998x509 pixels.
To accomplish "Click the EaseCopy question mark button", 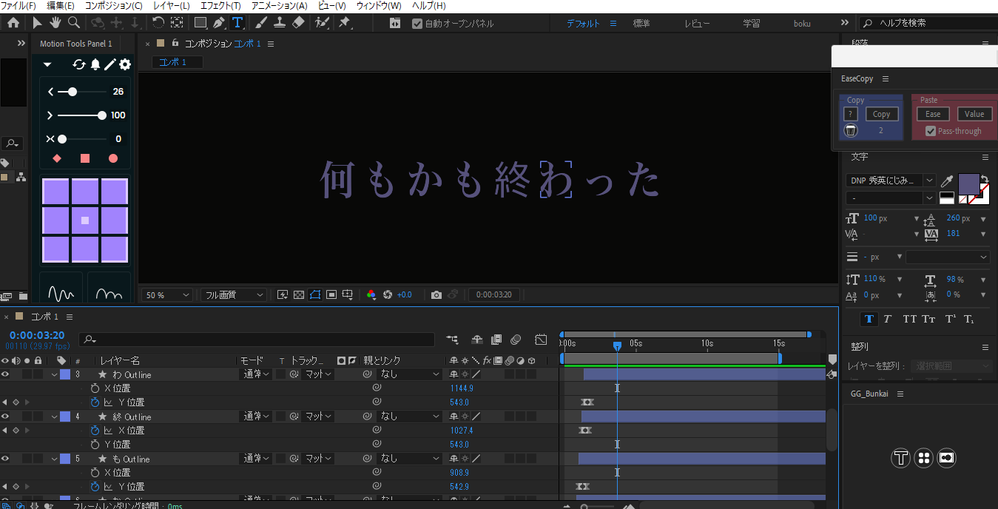I will [x=851, y=114].
